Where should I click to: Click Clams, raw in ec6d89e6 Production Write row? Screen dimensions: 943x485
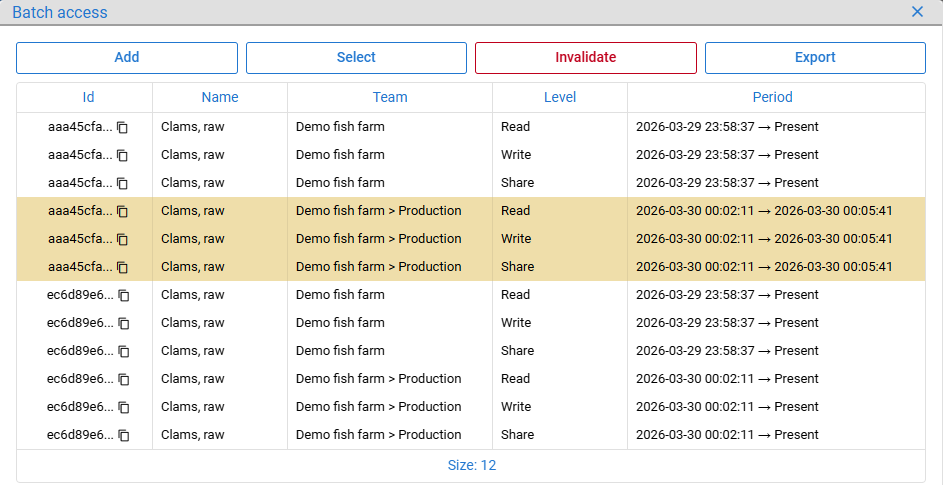coord(192,407)
